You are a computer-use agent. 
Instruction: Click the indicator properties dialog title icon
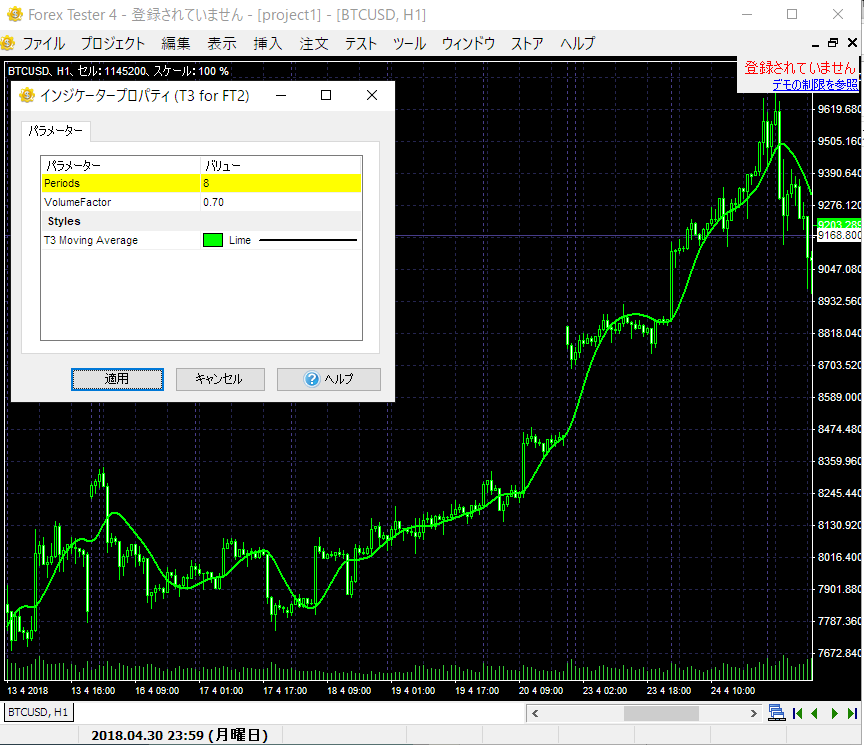(x=27, y=95)
